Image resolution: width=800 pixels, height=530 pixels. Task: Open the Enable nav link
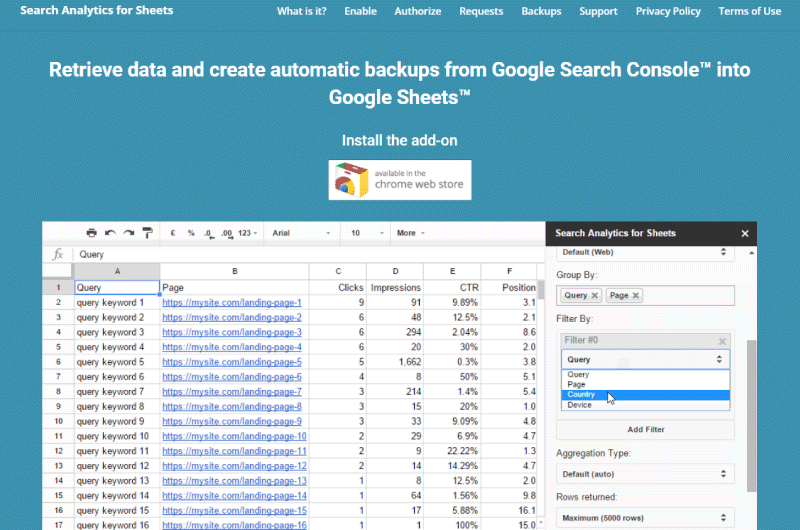(x=360, y=11)
